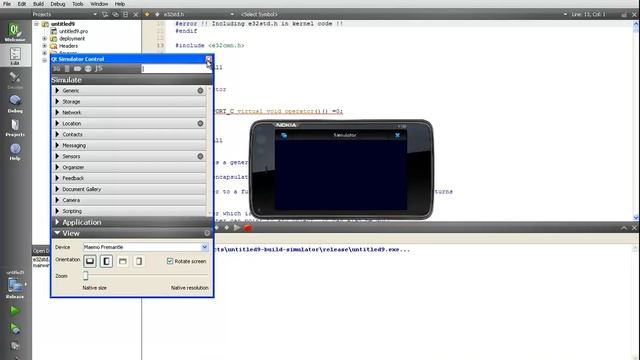Click the Generic section status indicator
Viewport: 640px width, 360px height.
(200, 91)
